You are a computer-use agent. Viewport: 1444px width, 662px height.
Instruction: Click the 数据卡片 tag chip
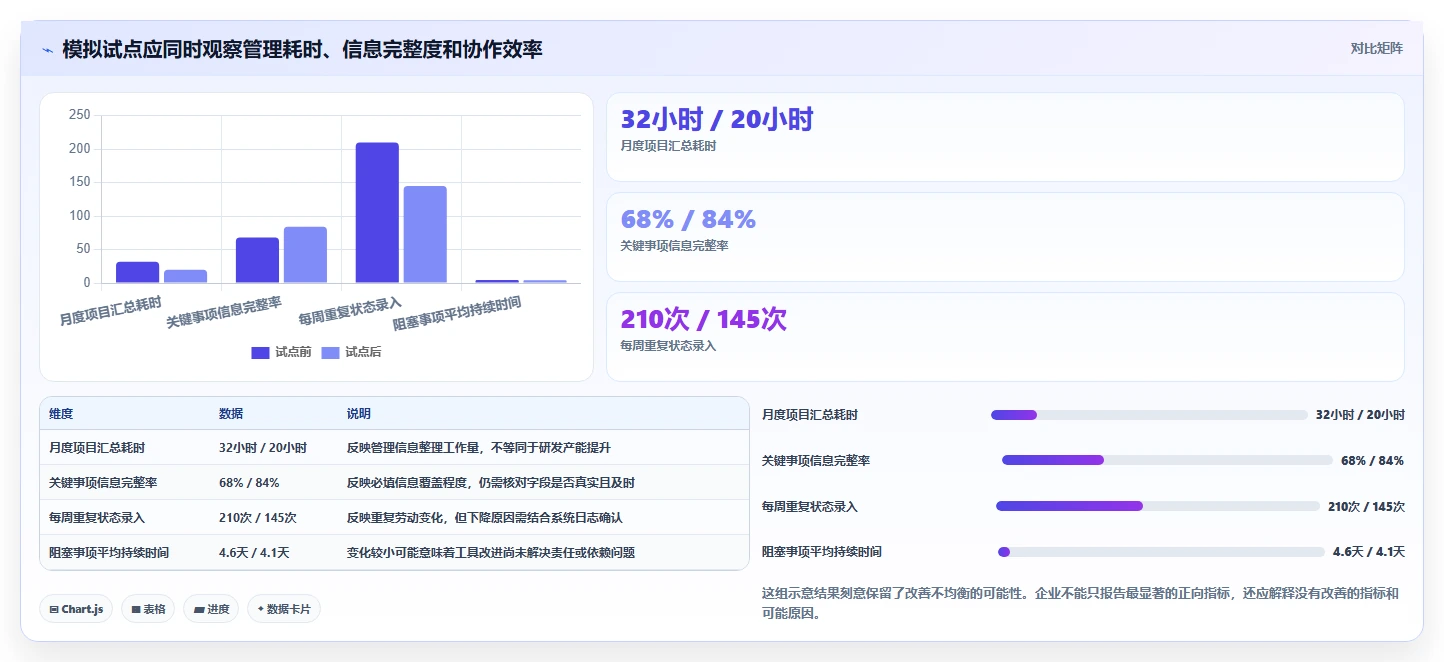pos(284,609)
